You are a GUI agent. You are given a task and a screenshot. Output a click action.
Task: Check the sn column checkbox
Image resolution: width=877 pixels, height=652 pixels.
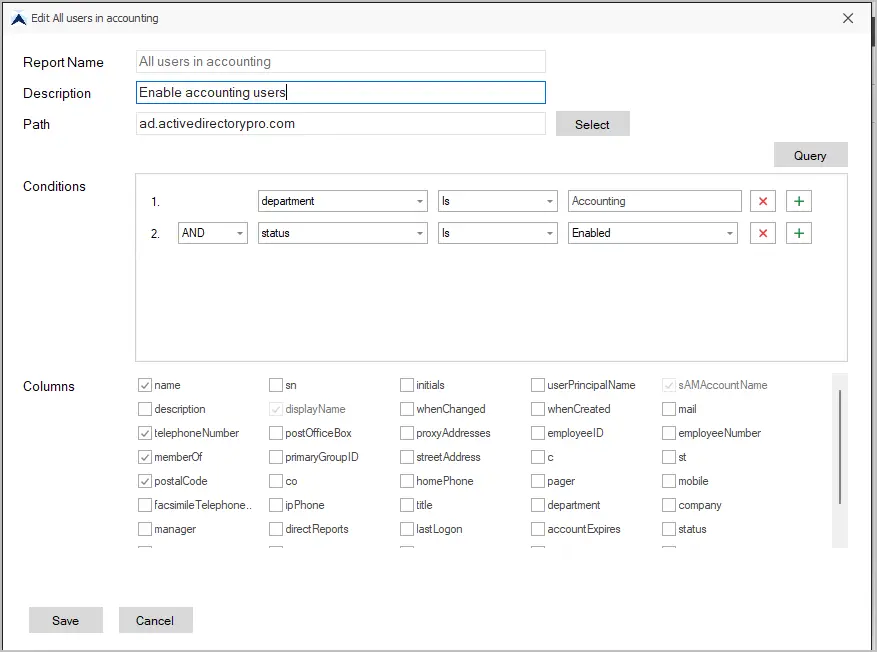(276, 385)
